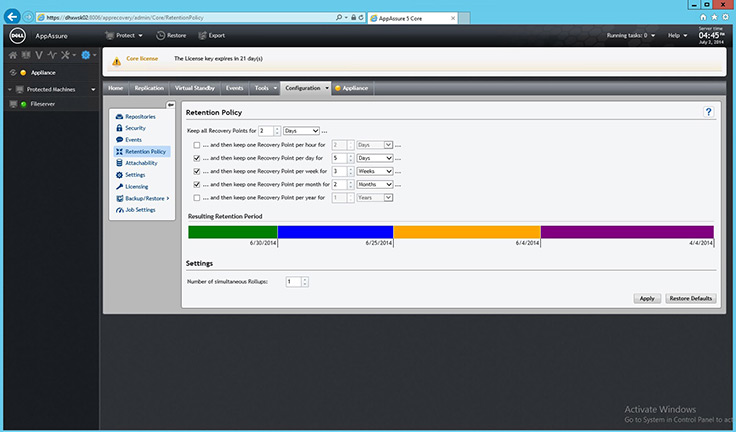Click the per day value stepper
The height and width of the screenshot is (432, 736).
pyautogui.click(x=351, y=158)
